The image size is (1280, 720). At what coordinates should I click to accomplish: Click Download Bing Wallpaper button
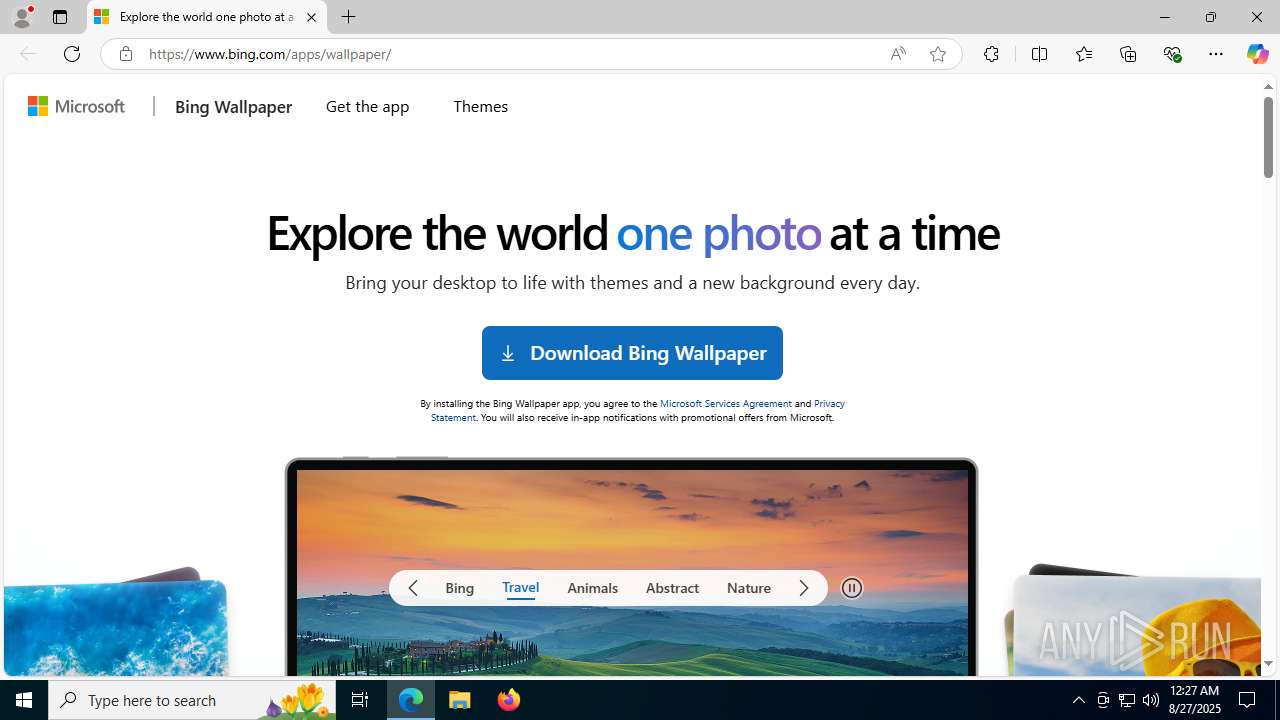coord(632,353)
